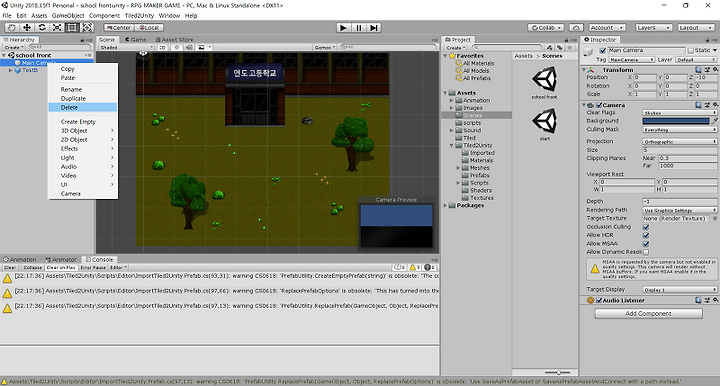Toggle the console error count filter
Image resolution: width=720 pixels, height=386 pixels.
[x=429, y=267]
